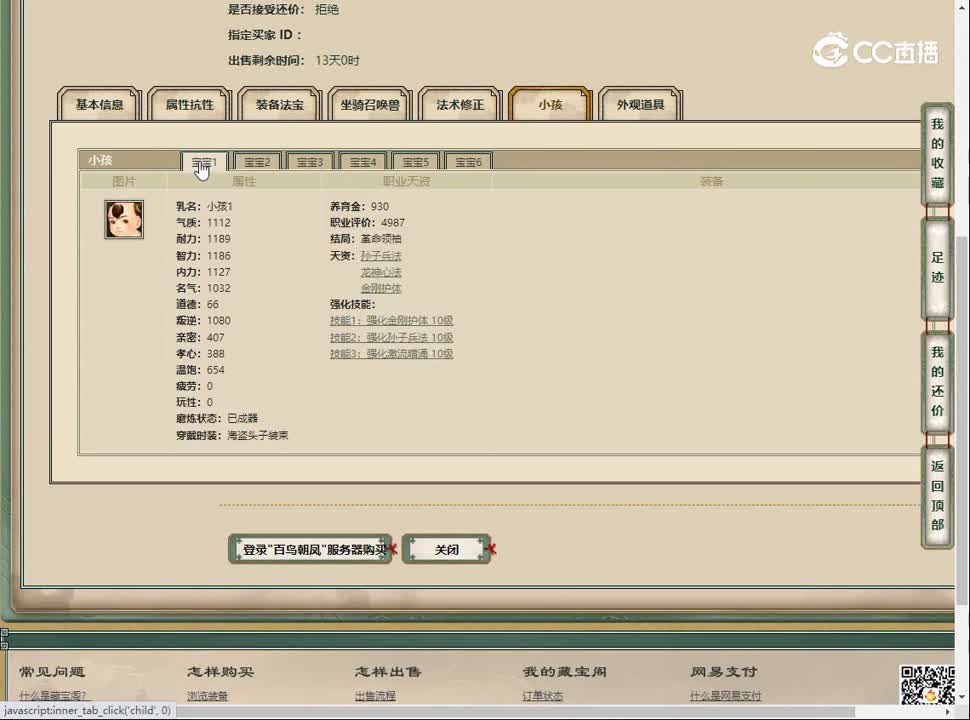Click the 气质 value 1112
The width and height of the screenshot is (970, 720).
(218, 223)
